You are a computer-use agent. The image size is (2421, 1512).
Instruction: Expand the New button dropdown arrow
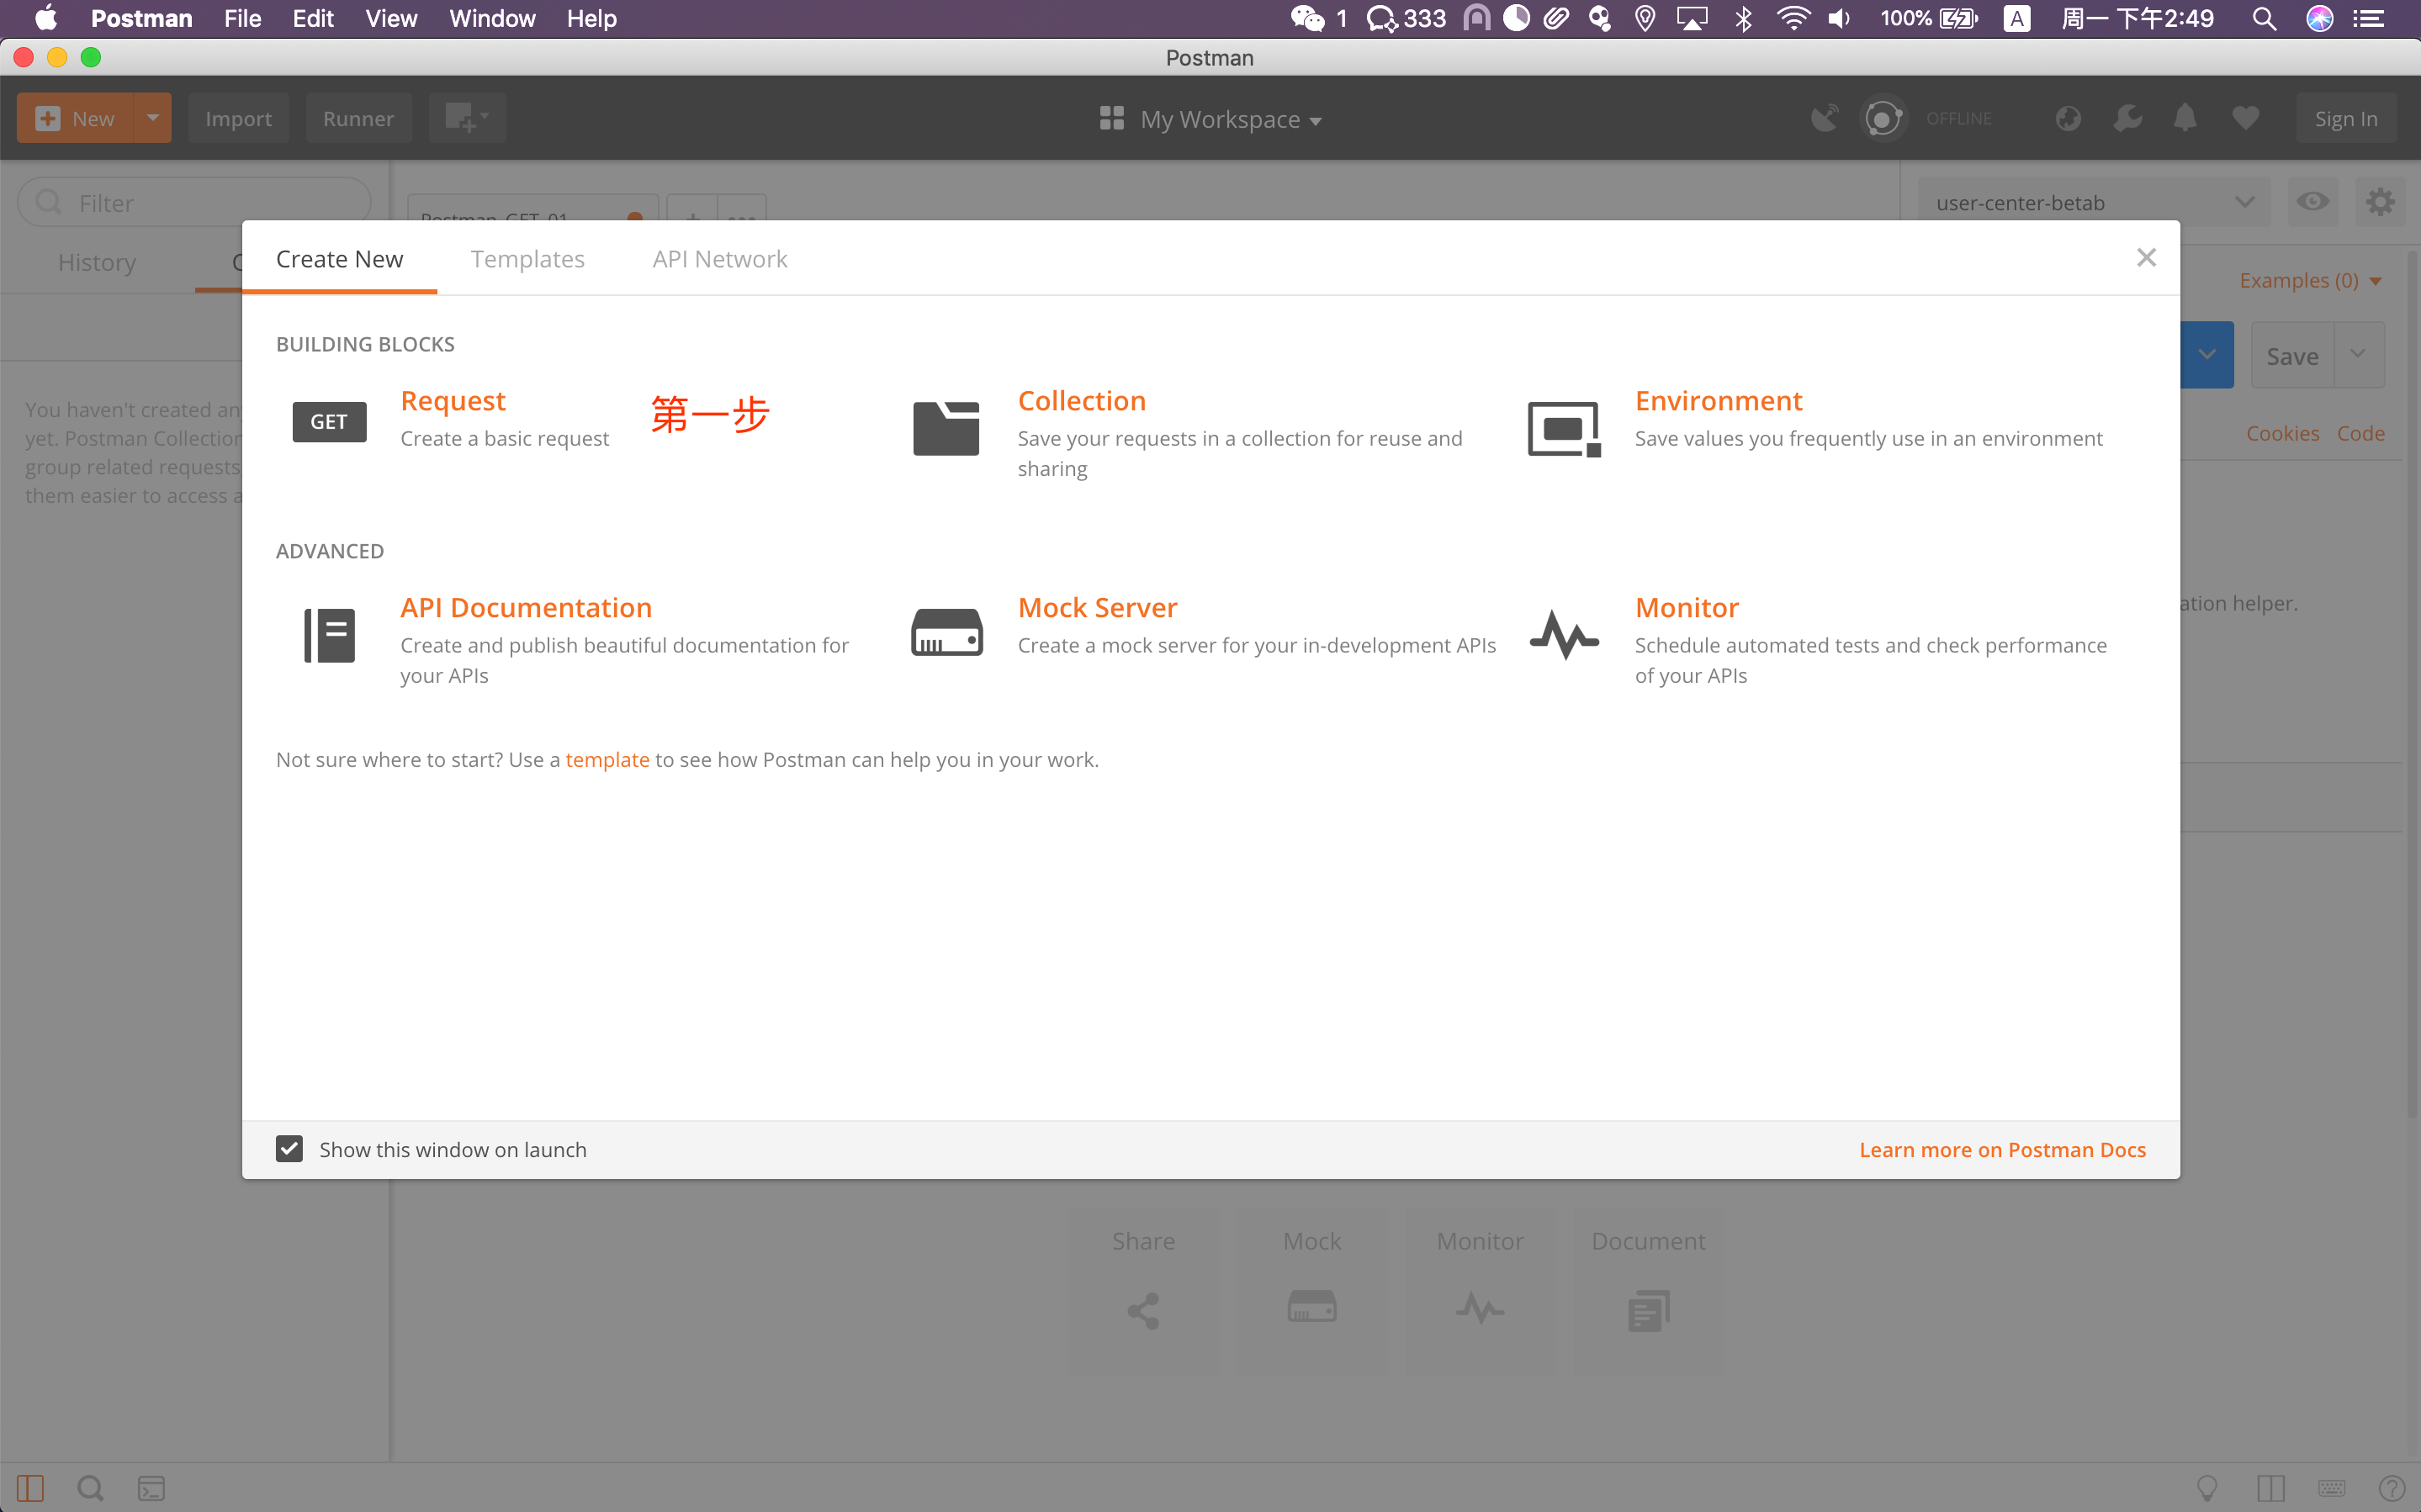(x=152, y=118)
